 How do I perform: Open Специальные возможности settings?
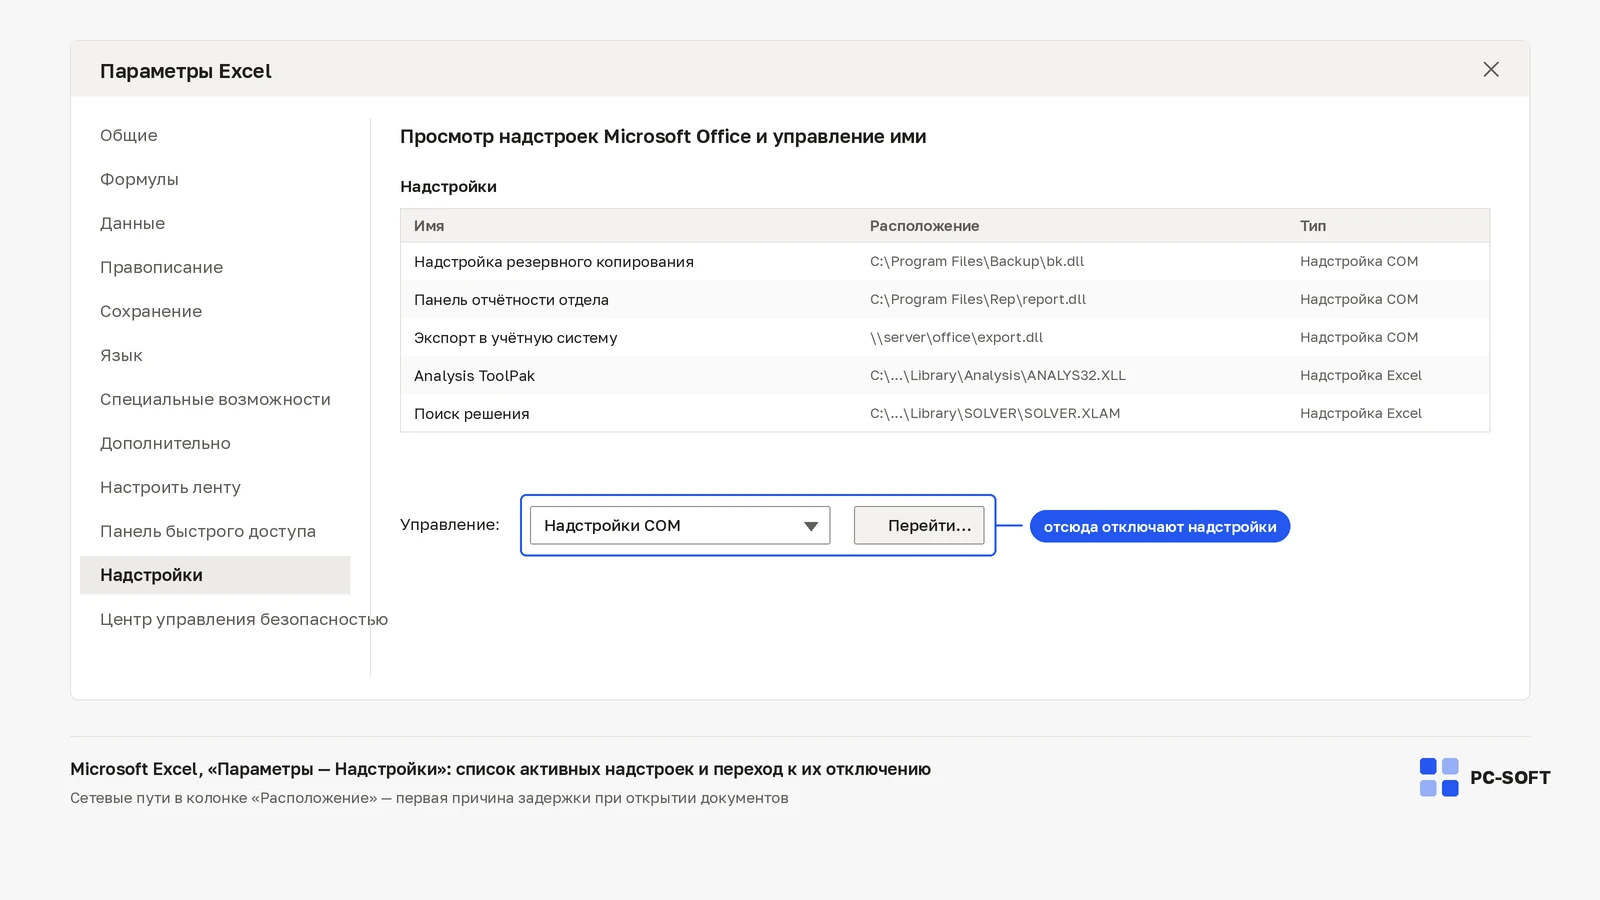[x=215, y=399]
